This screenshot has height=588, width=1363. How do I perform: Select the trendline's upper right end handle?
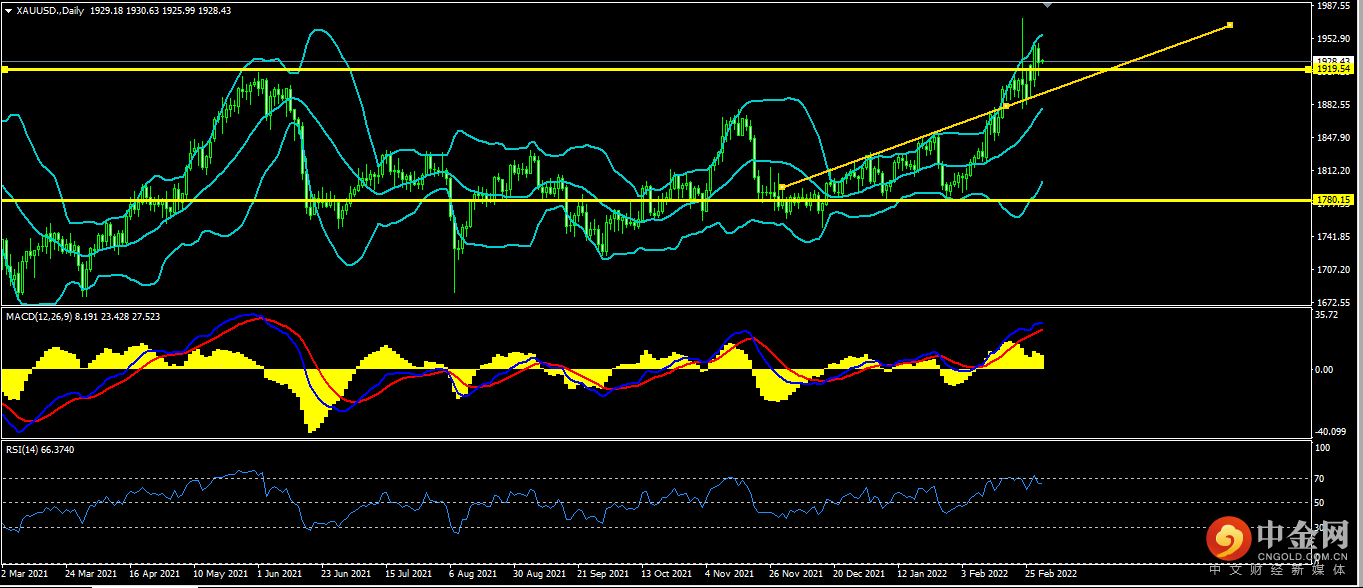1230,25
